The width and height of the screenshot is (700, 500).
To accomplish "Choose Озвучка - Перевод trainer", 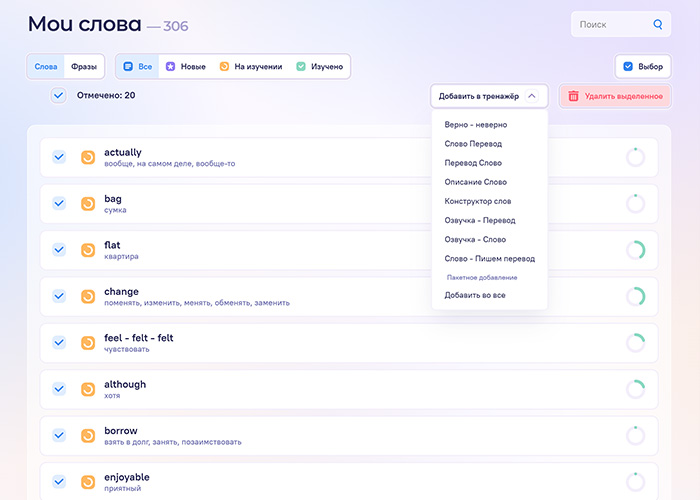I will 480,221.
